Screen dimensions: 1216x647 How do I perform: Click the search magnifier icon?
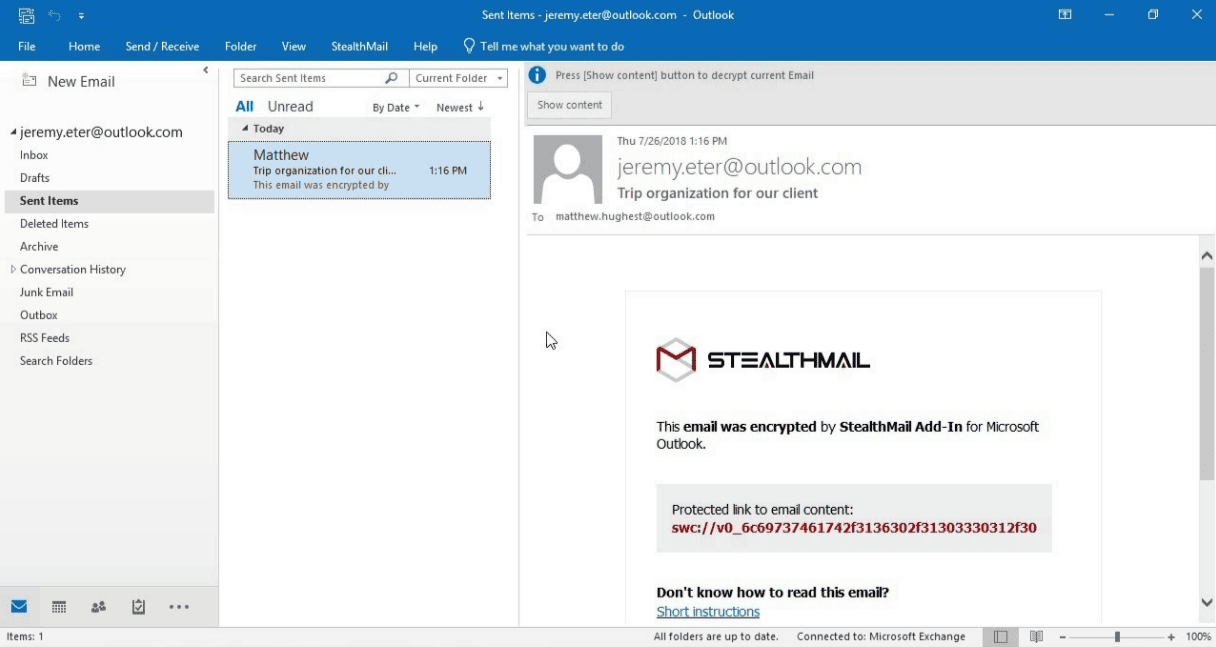click(392, 78)
